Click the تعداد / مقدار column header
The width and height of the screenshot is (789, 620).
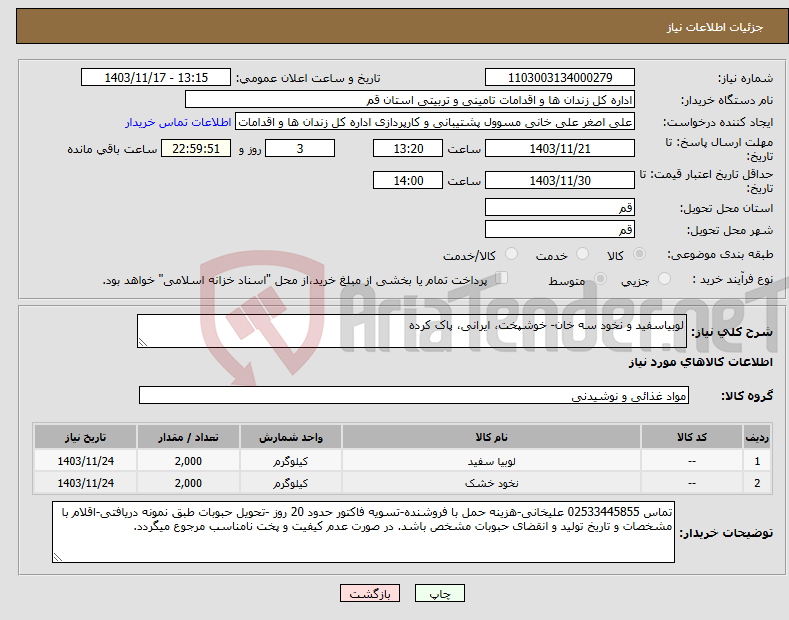[x=188, y=437]
